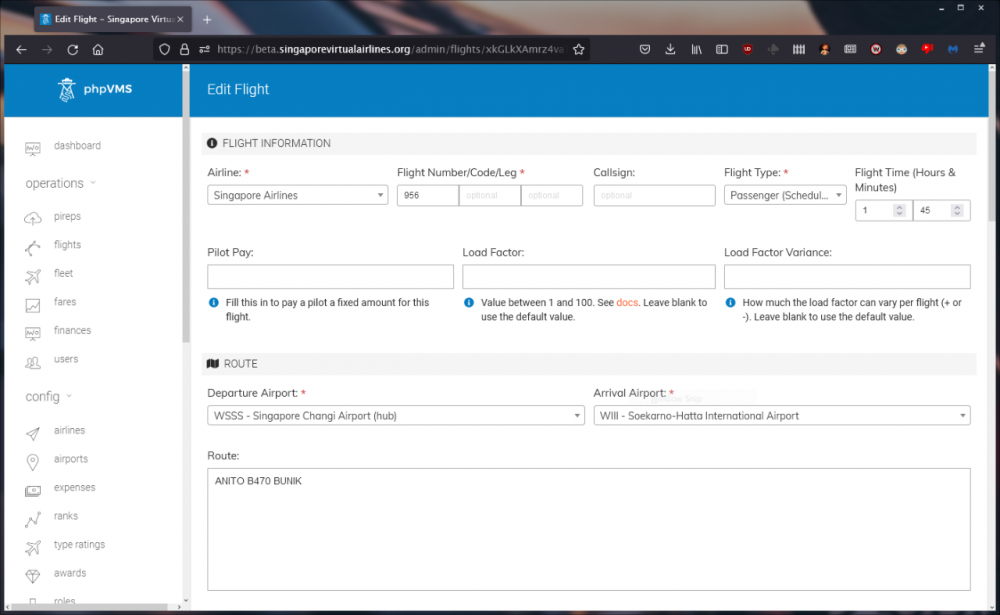Bookmark page with the star icon
The width and height of the screenshot is (1000, 615).
(x=578, y=49)
